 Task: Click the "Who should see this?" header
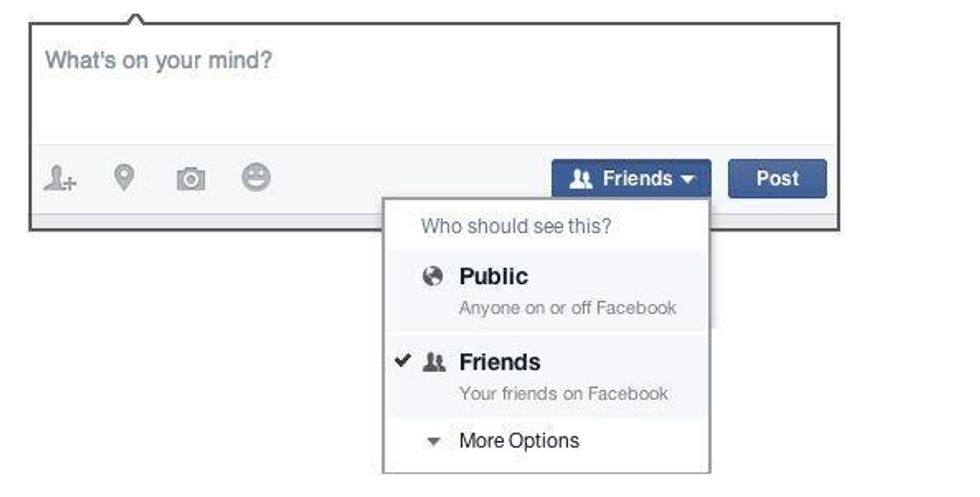[515, 226]
